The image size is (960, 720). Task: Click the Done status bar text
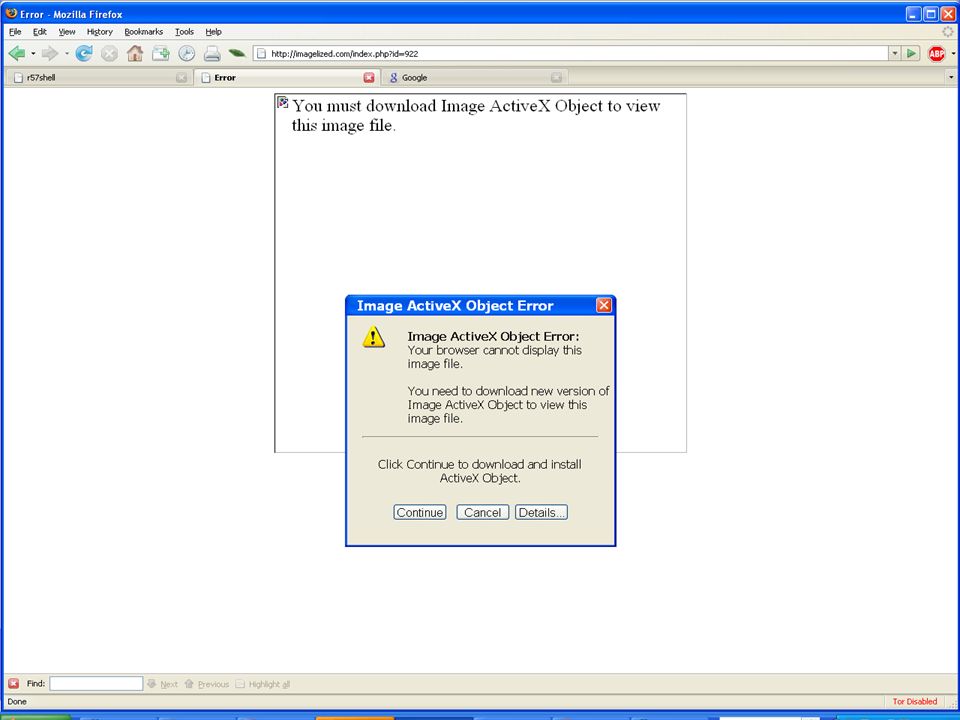click(17, 702)
